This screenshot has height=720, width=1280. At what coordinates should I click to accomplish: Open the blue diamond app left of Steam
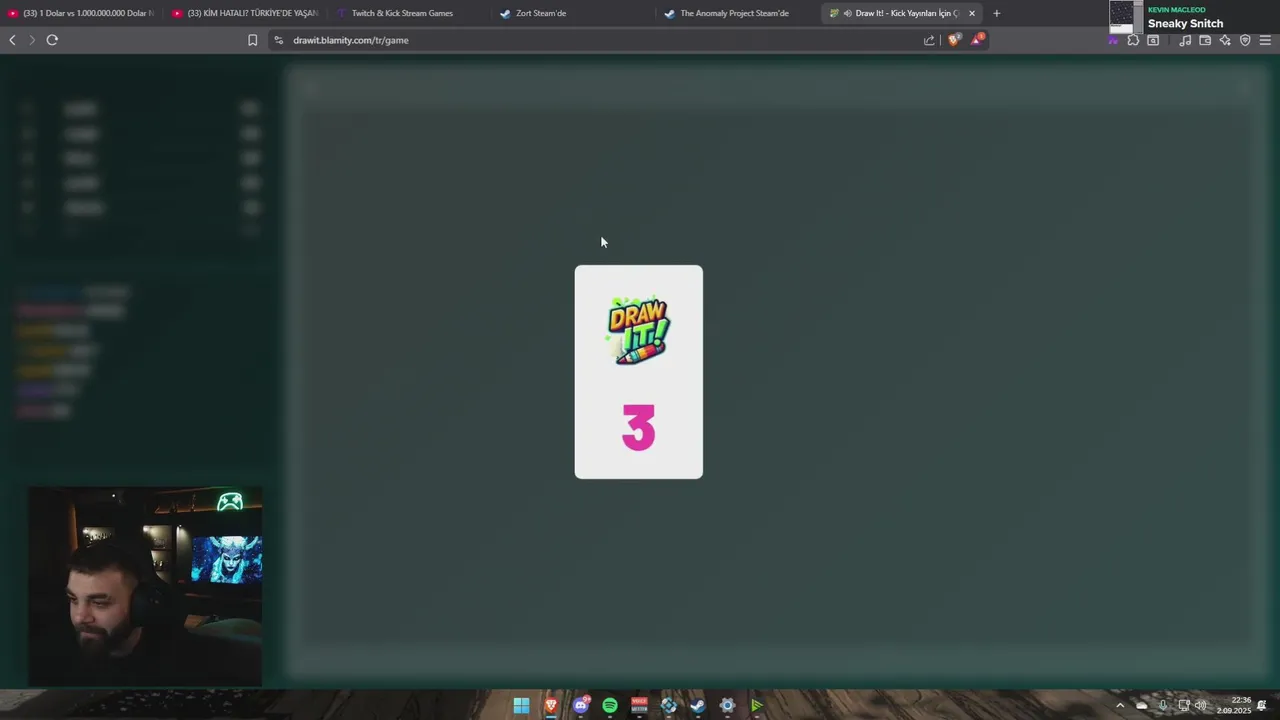pyautogui.click(x=669, y=706)
